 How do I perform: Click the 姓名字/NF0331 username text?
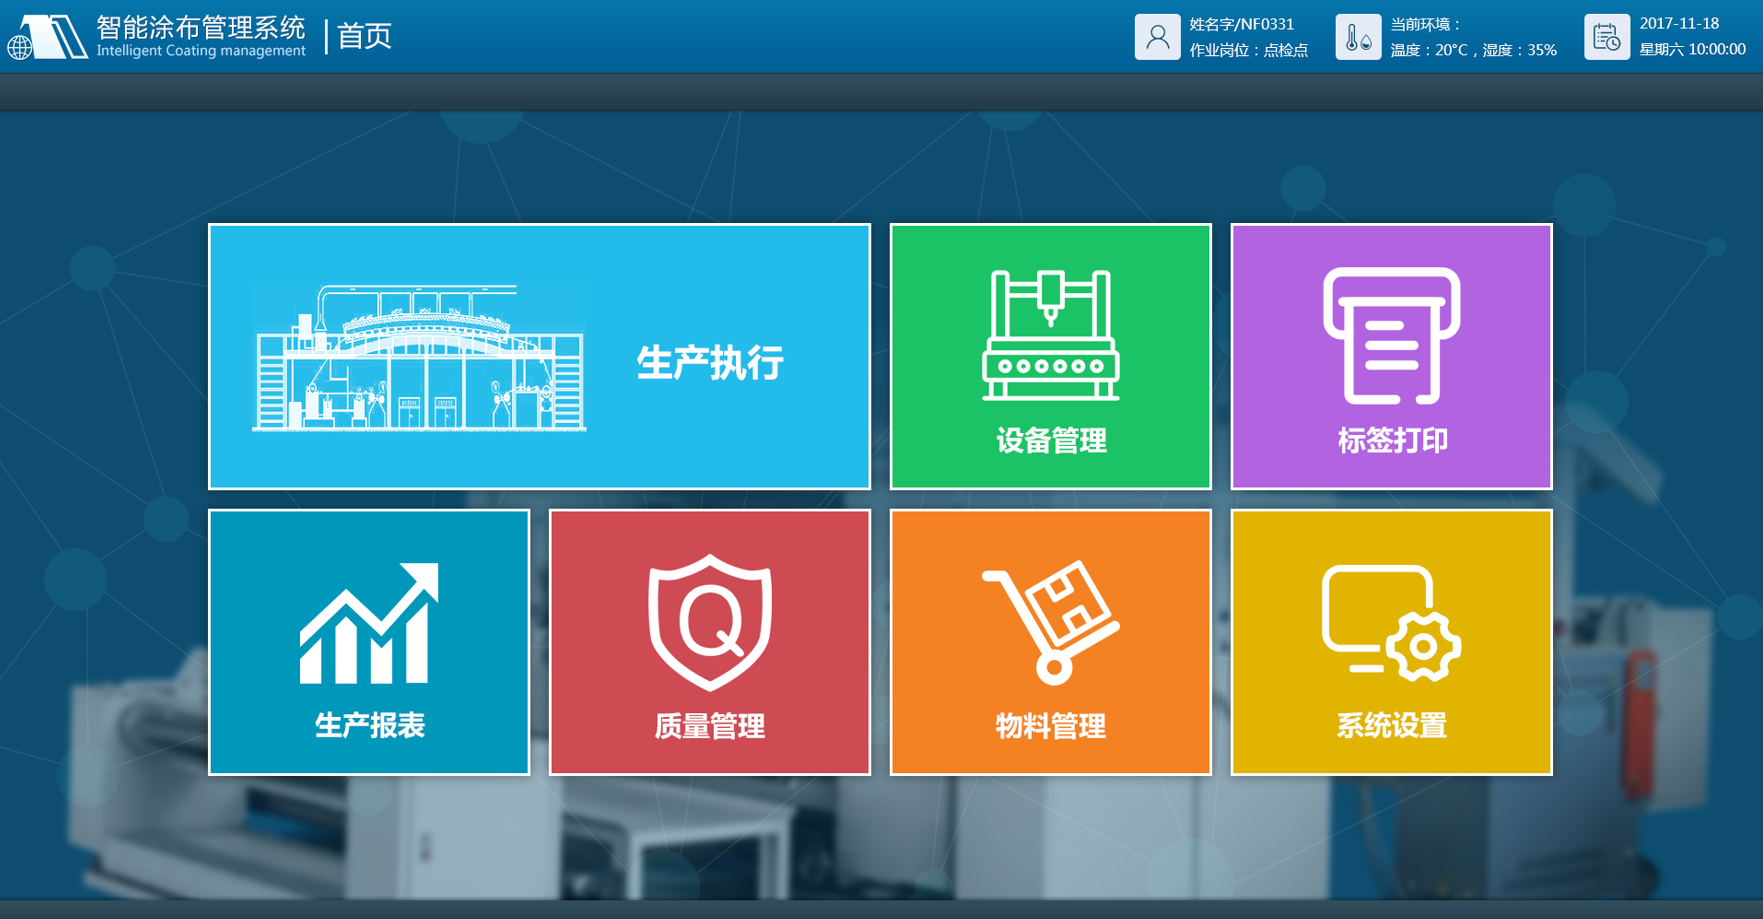coord(1241,24)
